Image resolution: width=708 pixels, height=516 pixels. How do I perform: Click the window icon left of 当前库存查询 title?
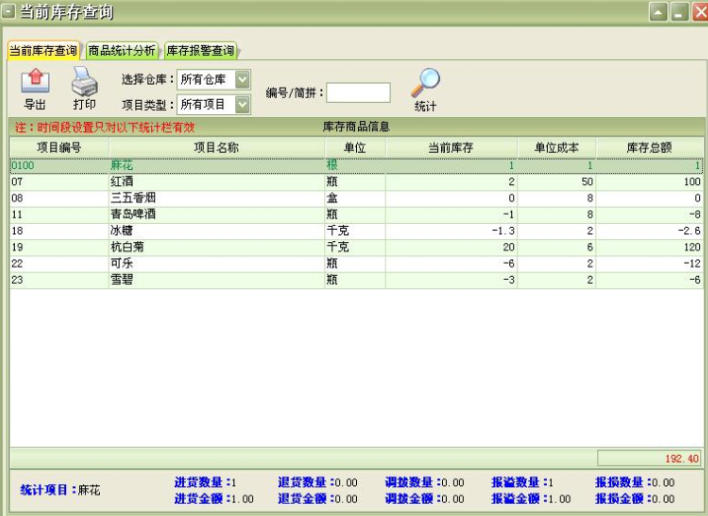click(9, 11)
